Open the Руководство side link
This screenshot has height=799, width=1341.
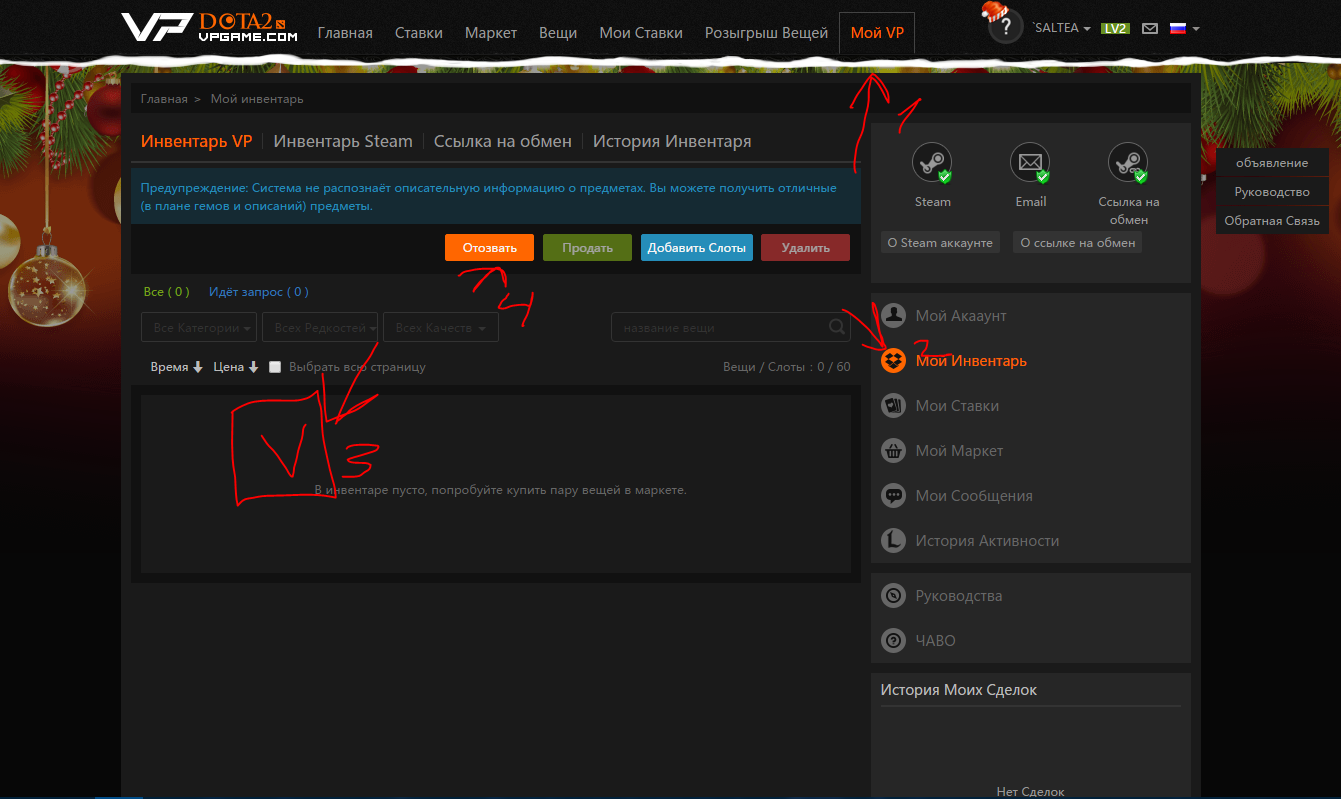(1272, 192)
